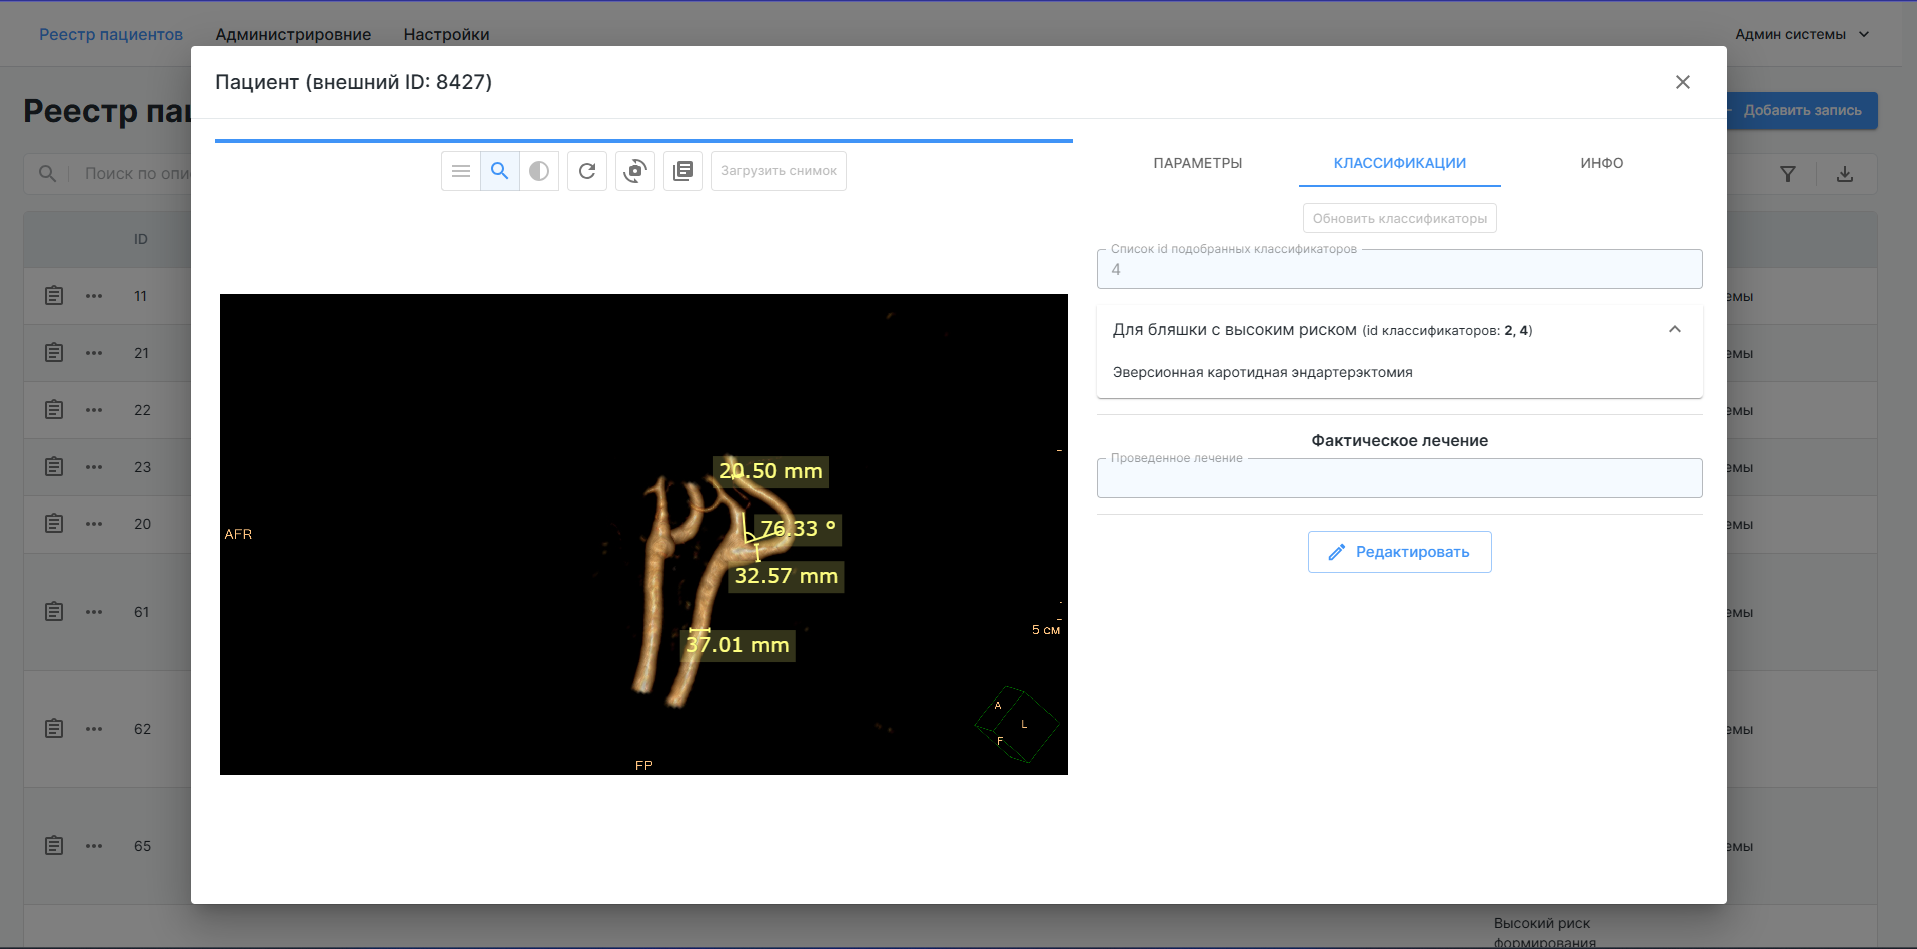
Task: Click the three-lines scroll tool icon
Action: (x=461, y=171)
